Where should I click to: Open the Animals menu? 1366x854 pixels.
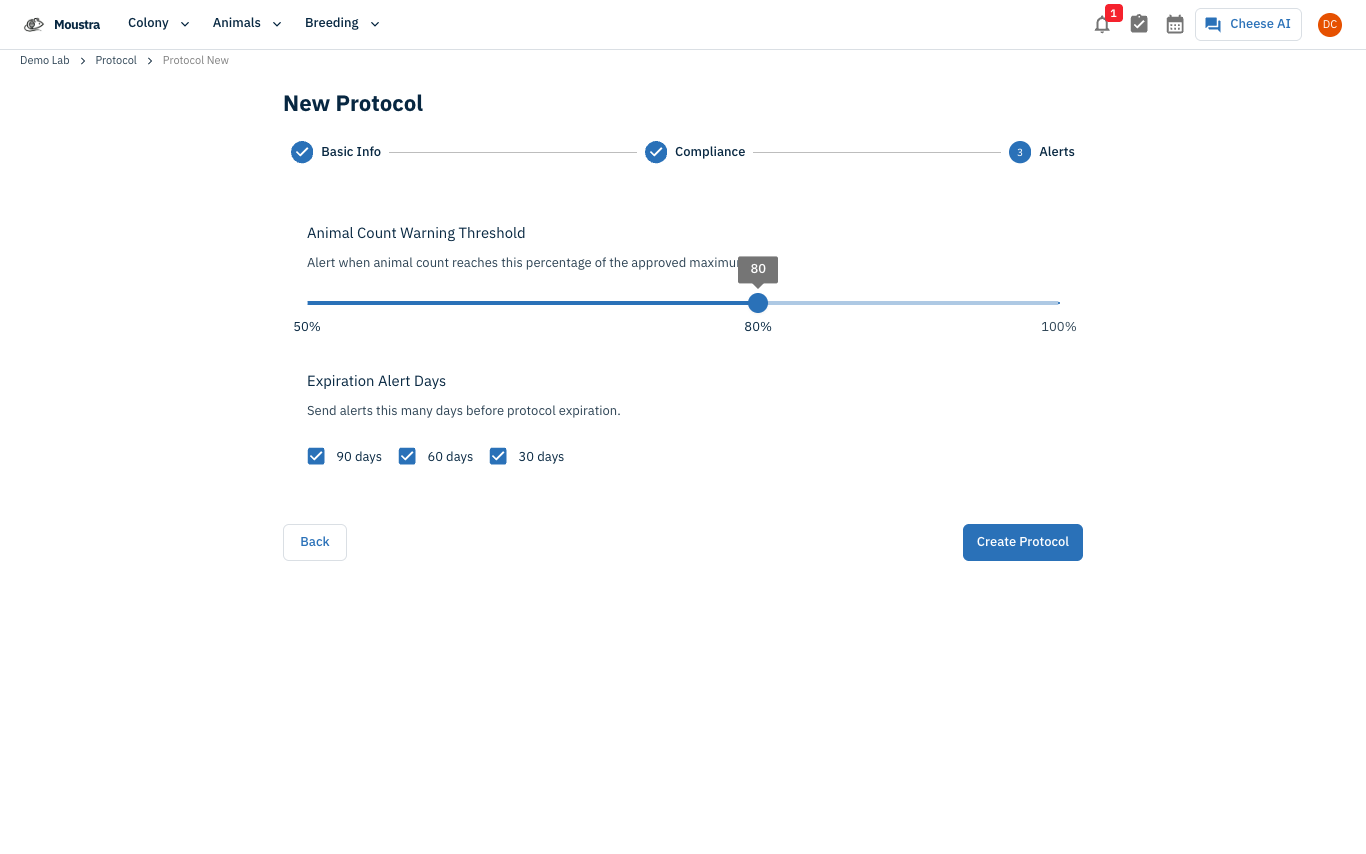[247, 23]
